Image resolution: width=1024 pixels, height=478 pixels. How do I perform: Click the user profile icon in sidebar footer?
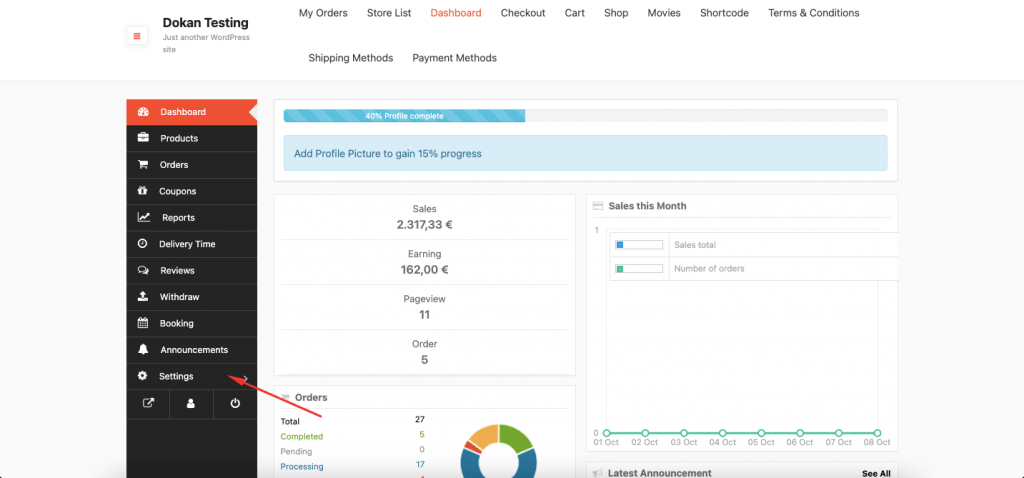coord(191,404)
